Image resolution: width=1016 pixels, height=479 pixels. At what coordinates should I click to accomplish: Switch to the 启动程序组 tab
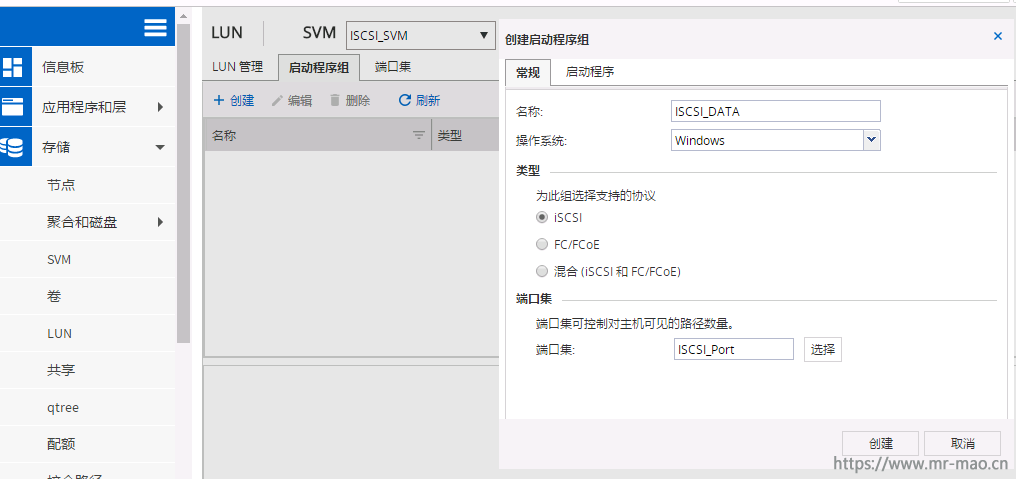tap(319, 67)
